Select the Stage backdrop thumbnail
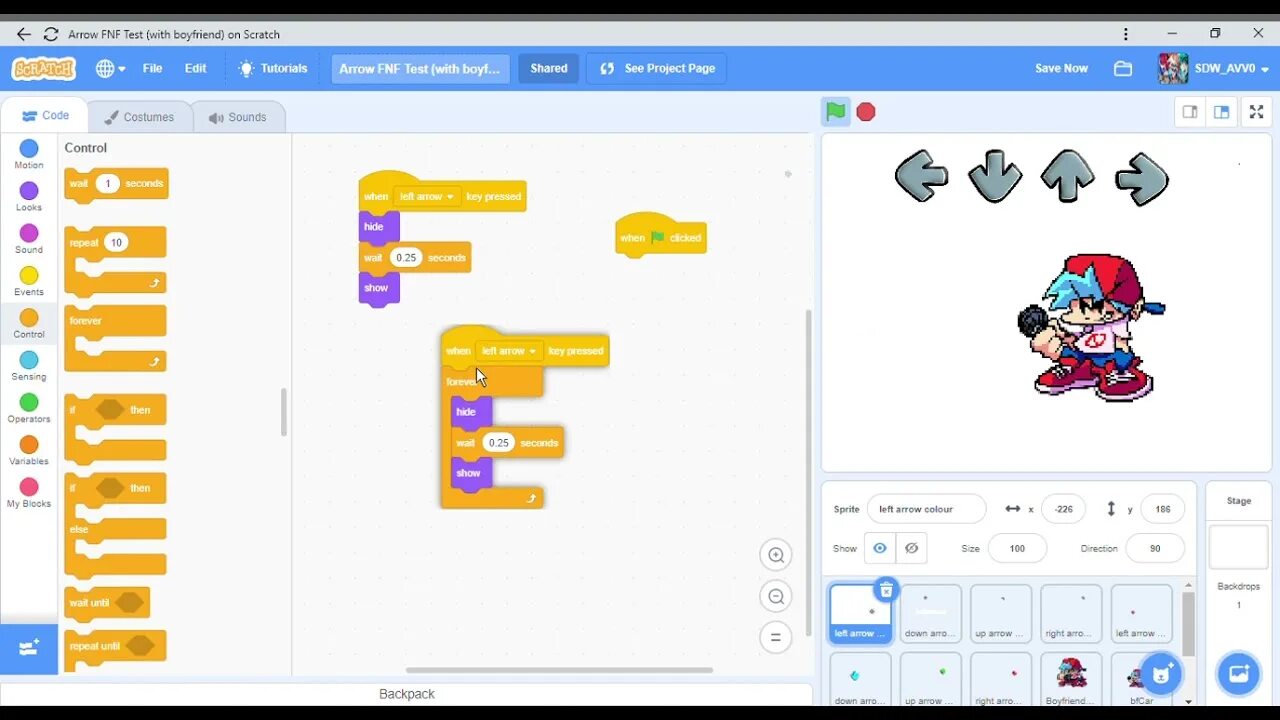 click(1238, 547)
